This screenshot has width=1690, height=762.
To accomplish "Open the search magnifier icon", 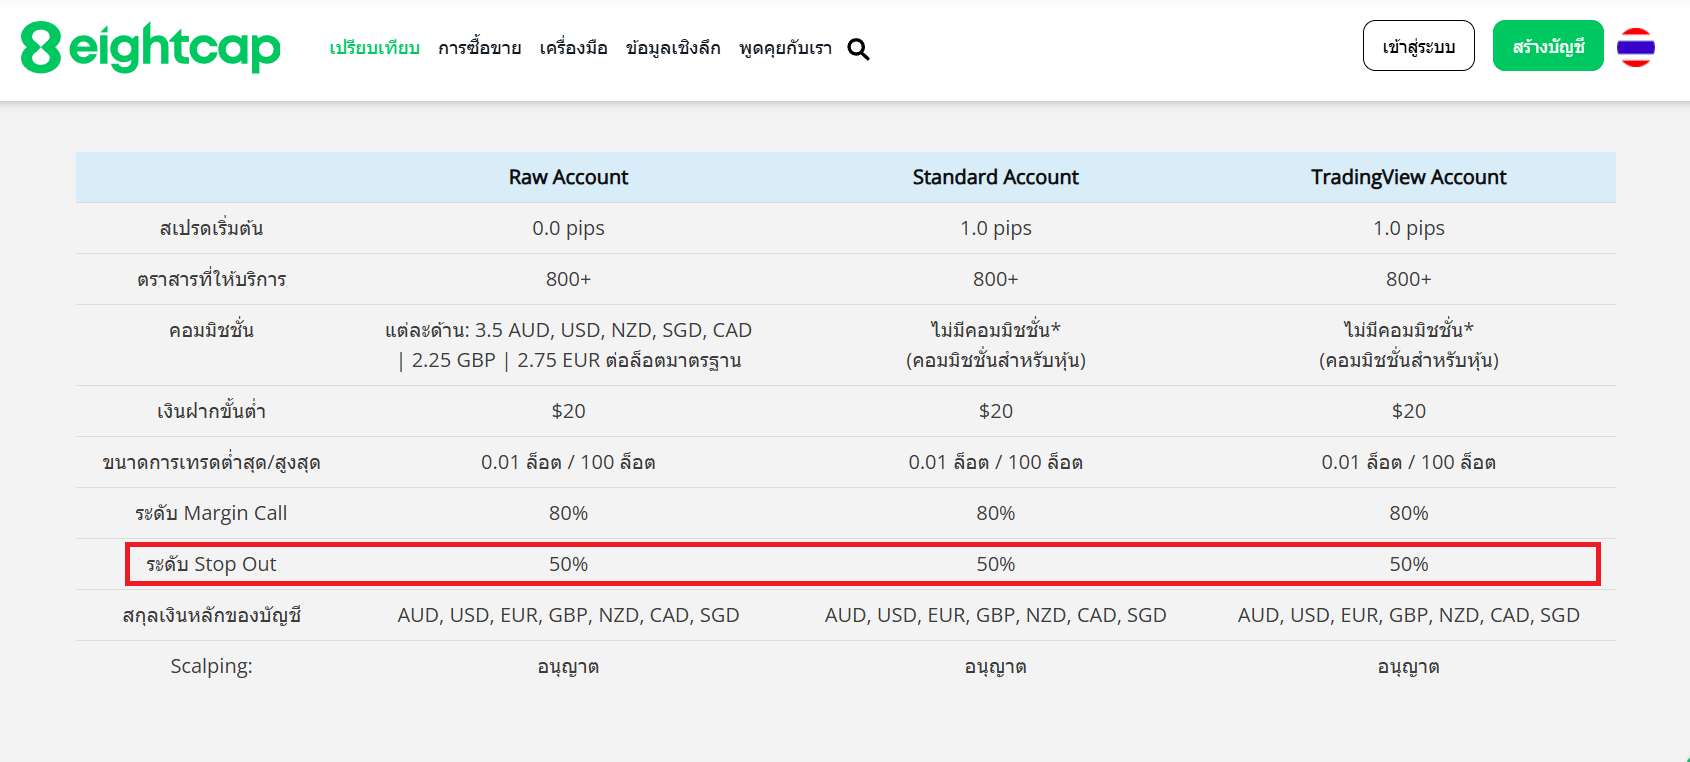I will pos(858,49).
